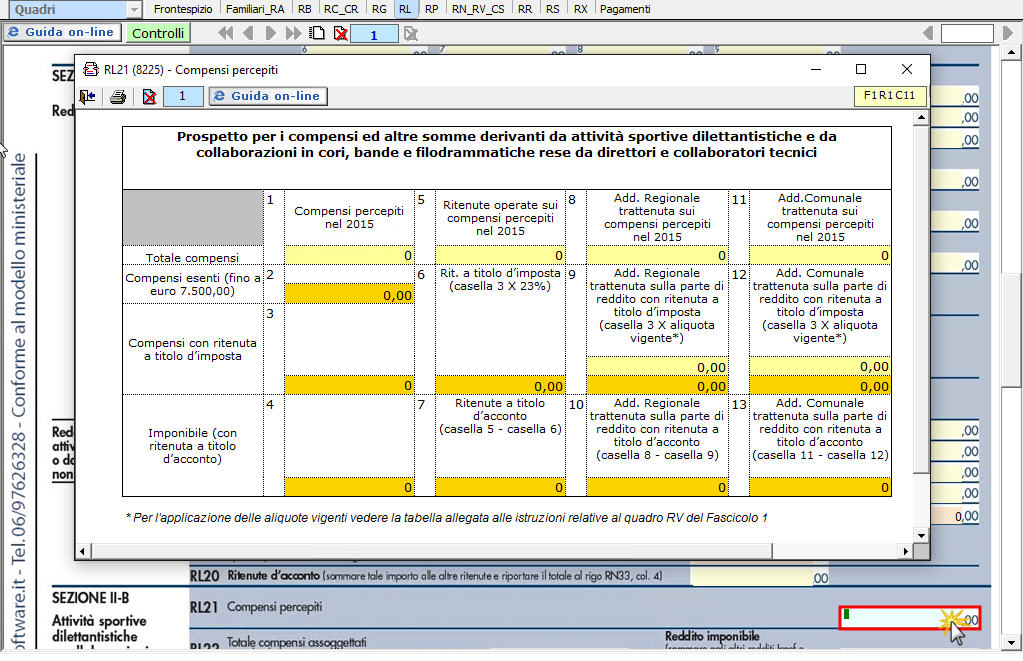Switch to the Familiari_RA tab
Screen dimensions: 1023x661
click(x=255, y=9)
